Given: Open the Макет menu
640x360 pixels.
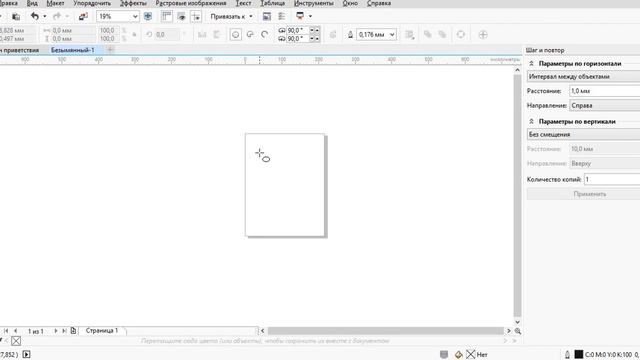Looking at the screenshot, I should coord(55,3).
